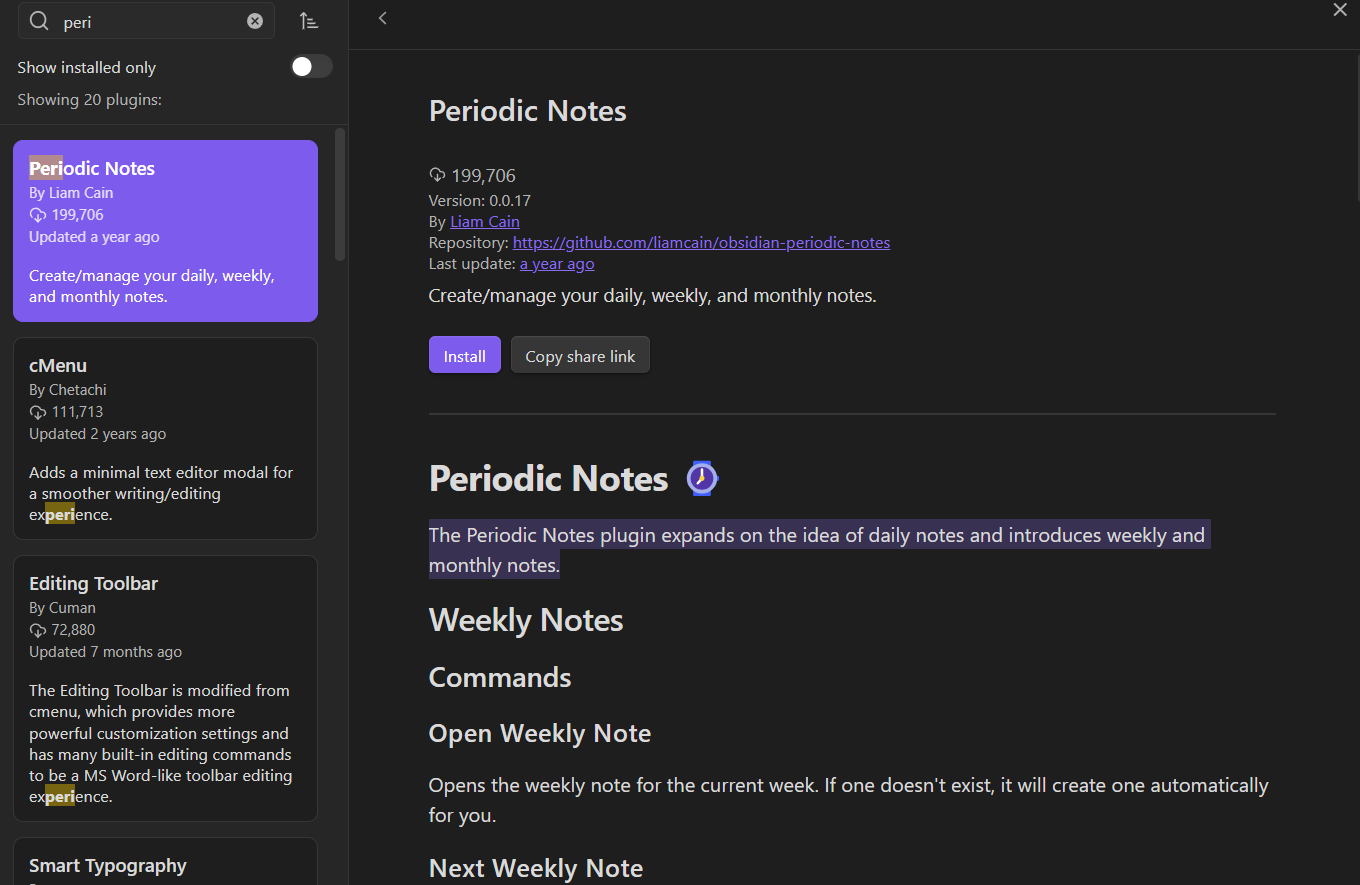Open the cMenu plugin details
The height and width of the screenshot is (885, 1360).
[165, 438]
